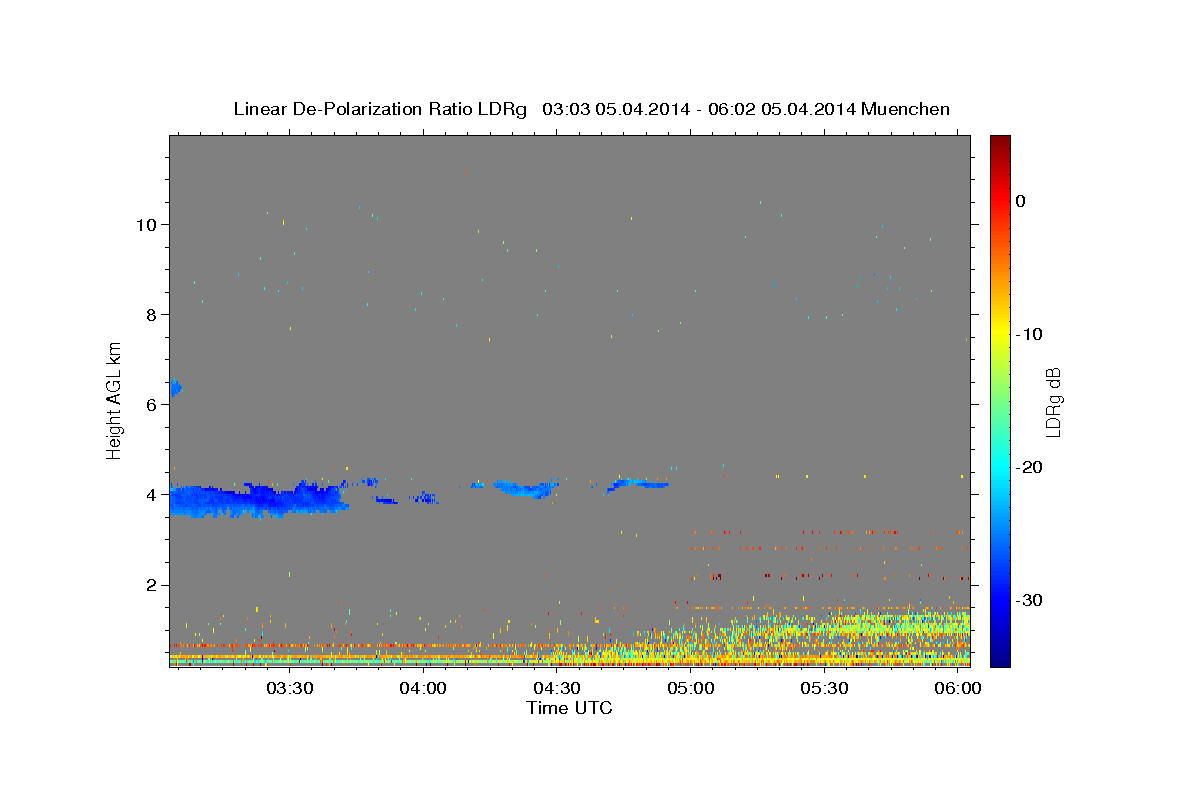This screenshot has width=1200, height=800.
Task: Click the height tick label 4
Action: pyautogui.click(x=151, y=495)
